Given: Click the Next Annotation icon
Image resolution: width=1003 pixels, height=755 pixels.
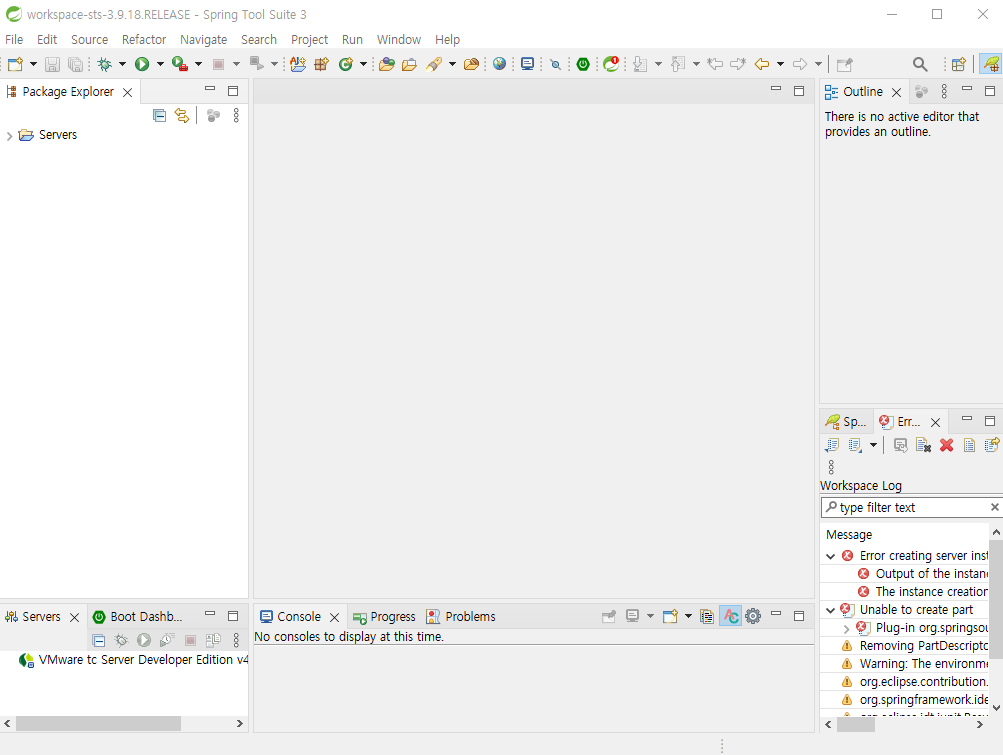Looking at the screenshot, I should [x=640, y=64].
